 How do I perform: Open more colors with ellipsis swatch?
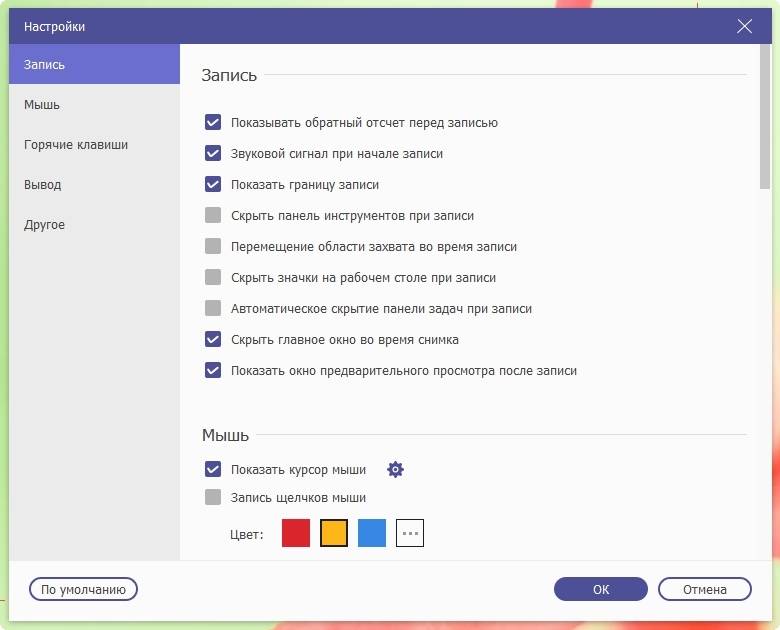[410, 533]
